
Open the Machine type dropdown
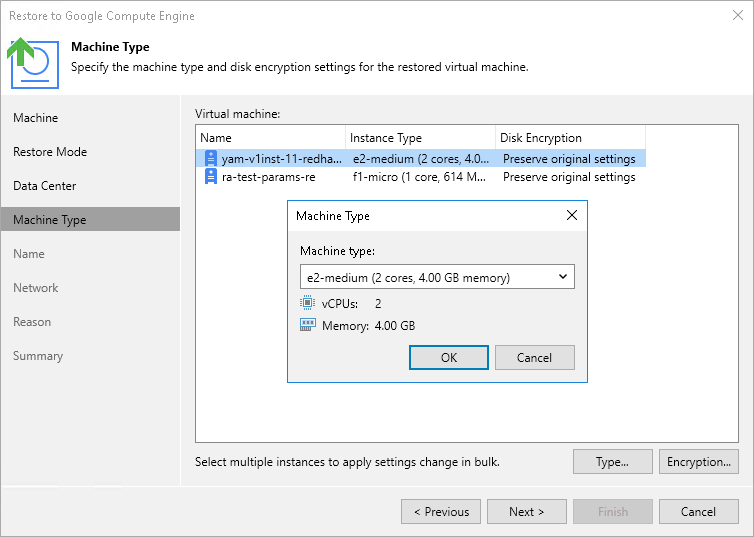(437, 277)
